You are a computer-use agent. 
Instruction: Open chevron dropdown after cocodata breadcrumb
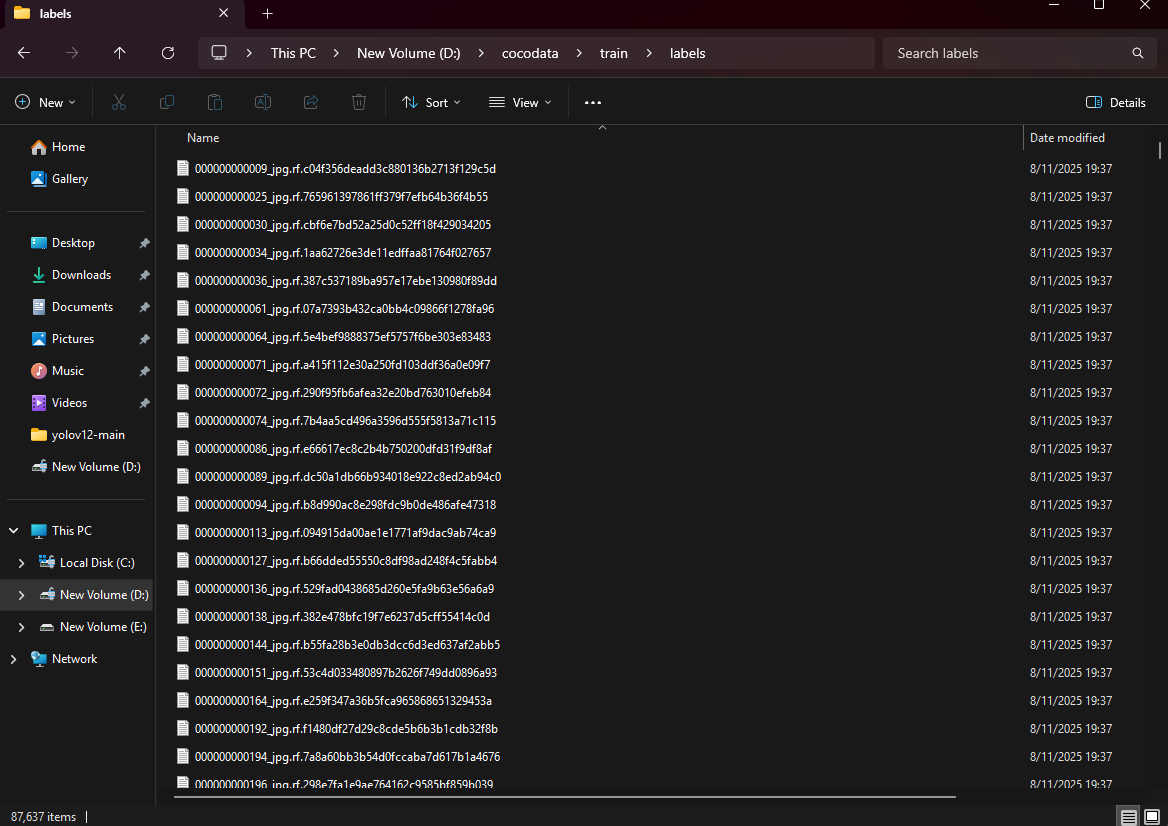point(579,53)
